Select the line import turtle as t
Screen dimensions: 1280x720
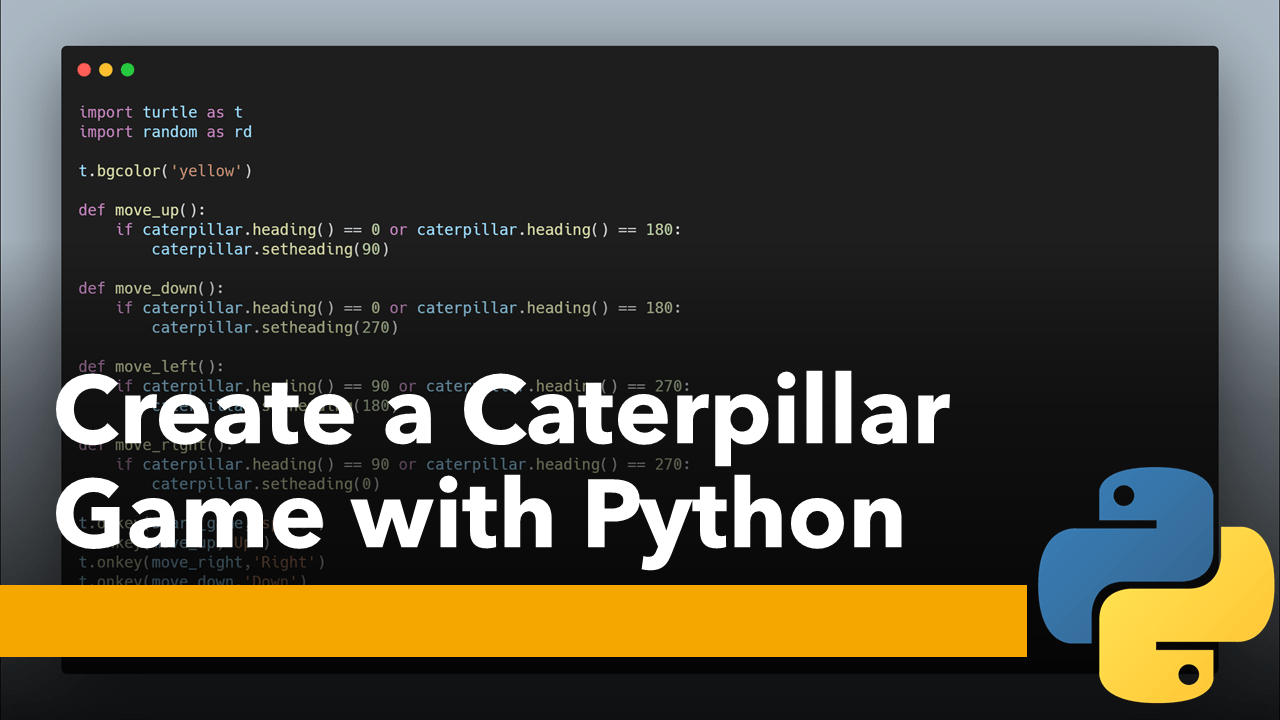click(x=160, y=112)
